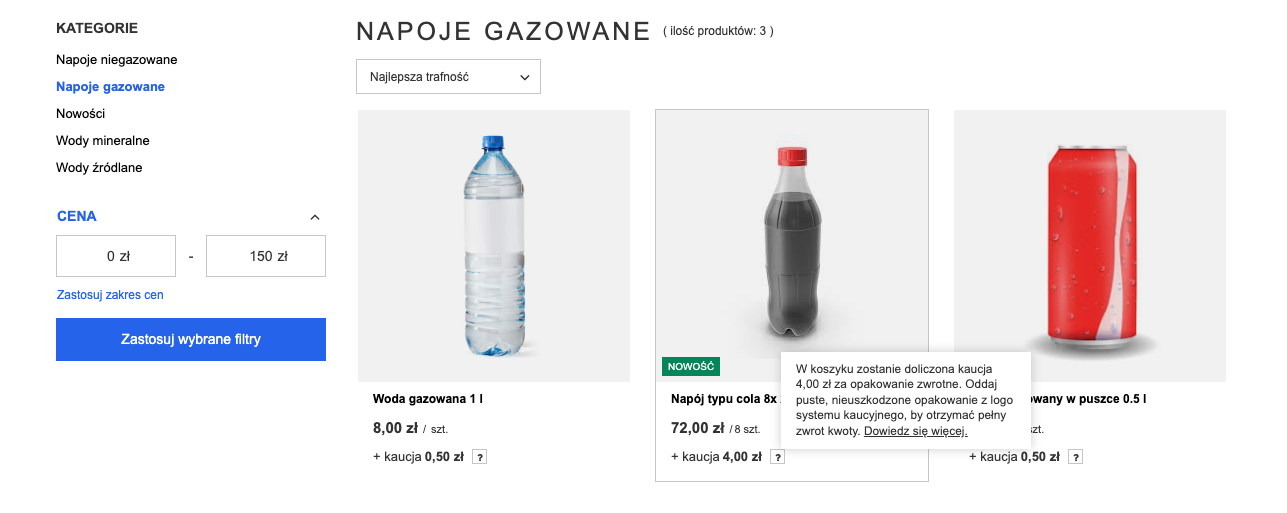Image resolution: width=1287 pixels, height=513 pixels.
Task: Click the Zastosuj zakres cen link
Action: (x=110, y=295)
